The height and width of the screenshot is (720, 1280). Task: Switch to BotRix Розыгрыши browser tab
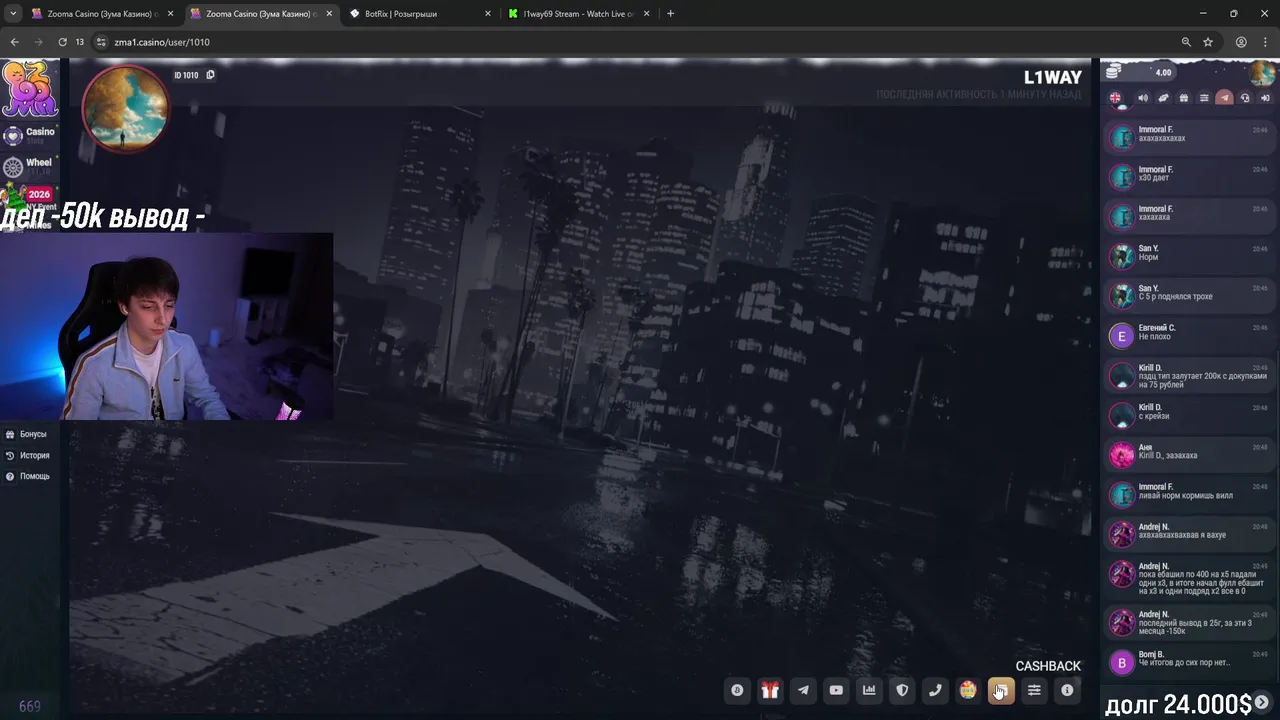(x=420, y=14)
